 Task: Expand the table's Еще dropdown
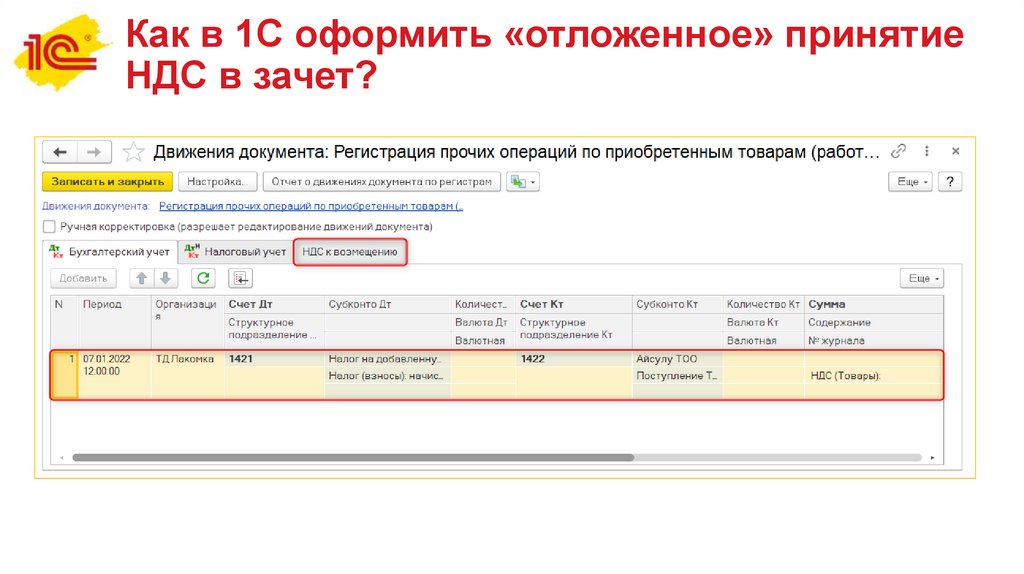(921, 278)
